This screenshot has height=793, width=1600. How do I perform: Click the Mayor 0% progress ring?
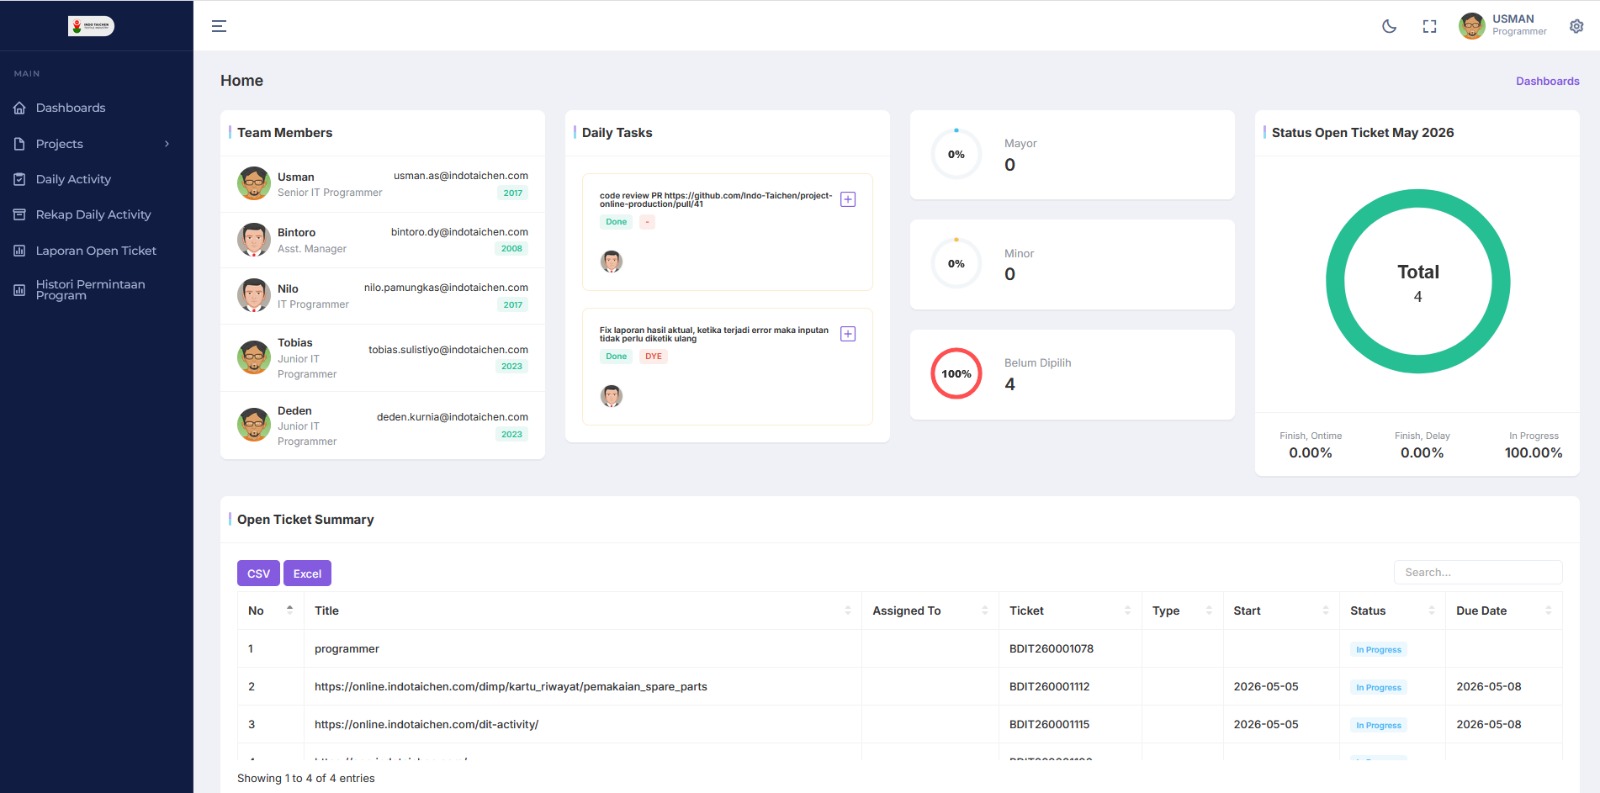[956, 154]
